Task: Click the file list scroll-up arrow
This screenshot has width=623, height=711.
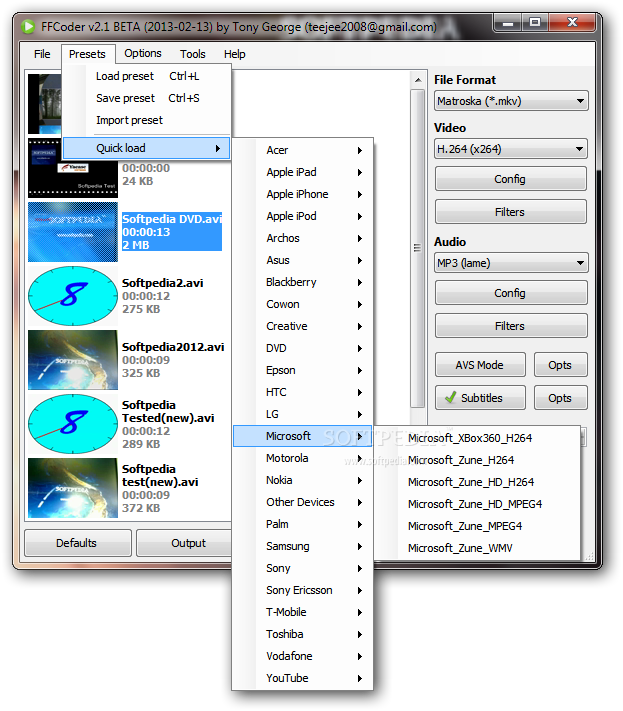Action: point(418,80)
